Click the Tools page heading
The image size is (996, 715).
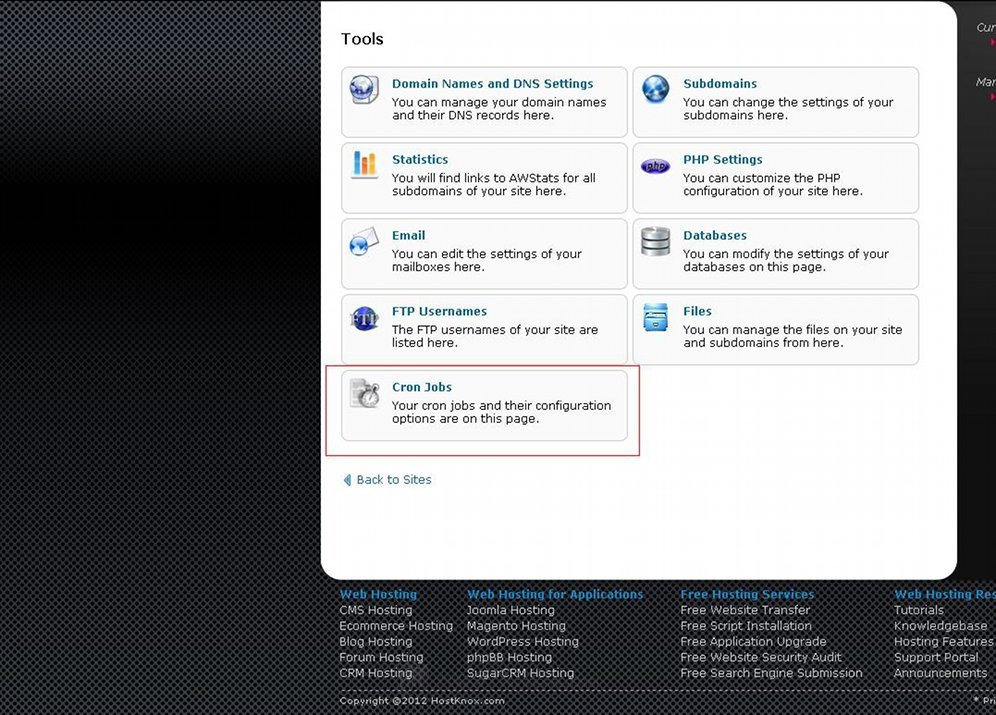[362, 39]
